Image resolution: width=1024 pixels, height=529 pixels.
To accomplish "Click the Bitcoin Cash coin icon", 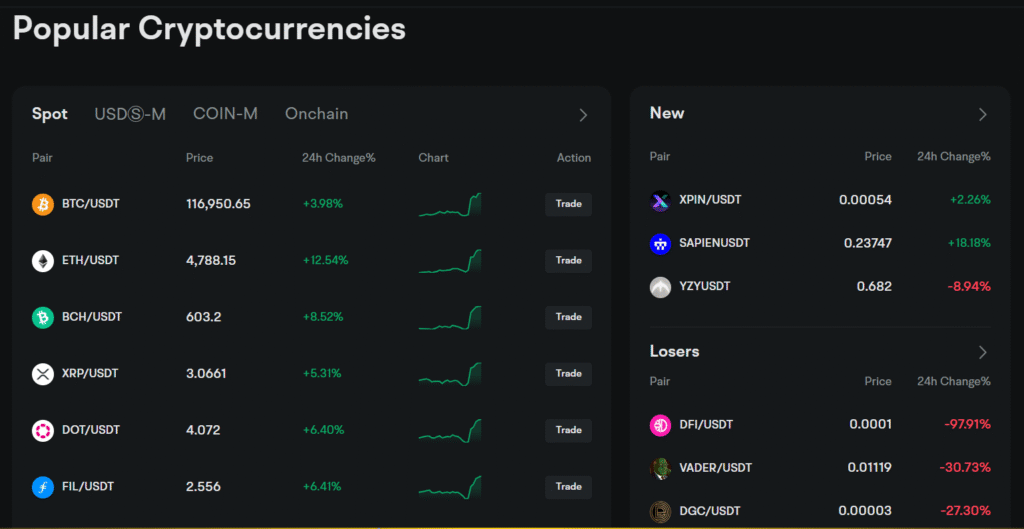I will point(43,317).
